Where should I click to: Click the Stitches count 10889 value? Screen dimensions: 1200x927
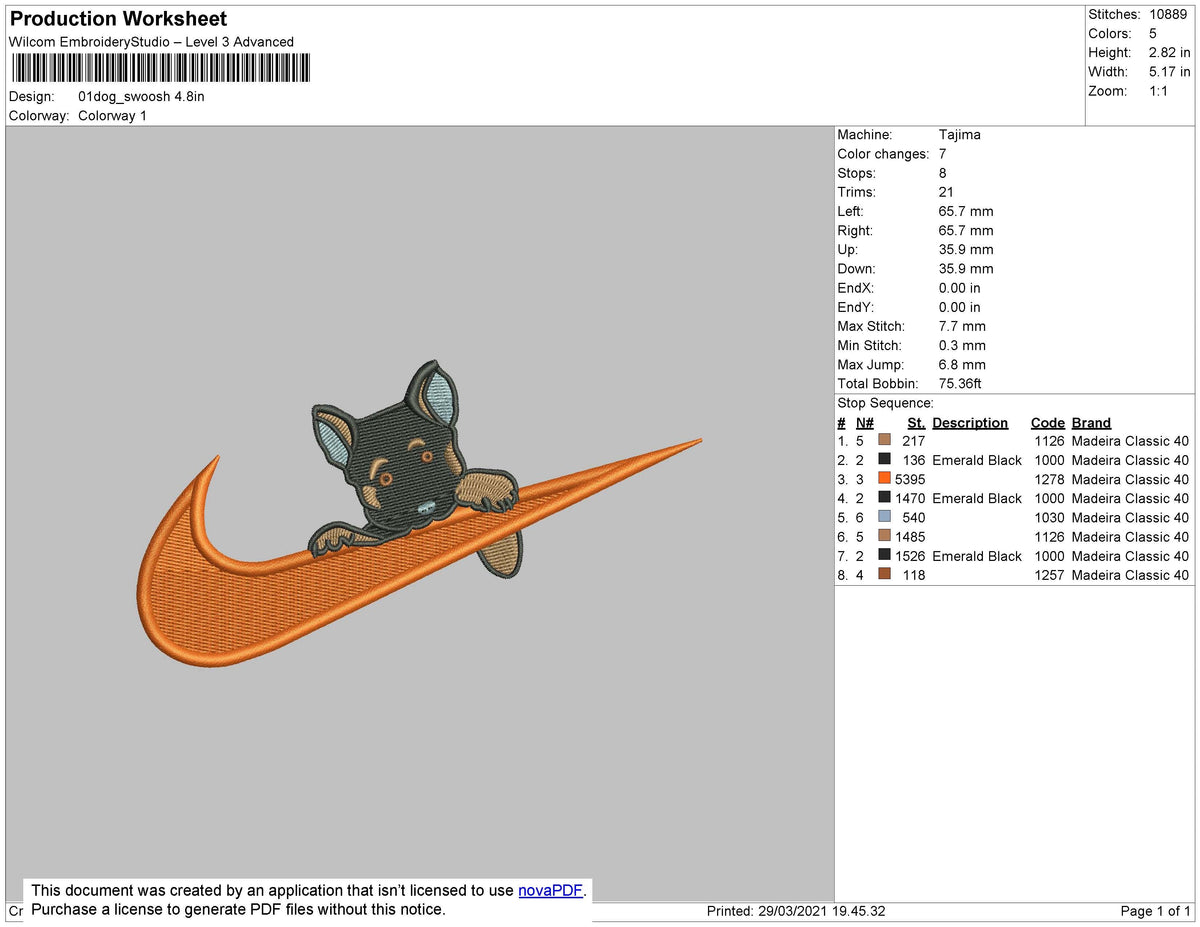pos(1168,14)
